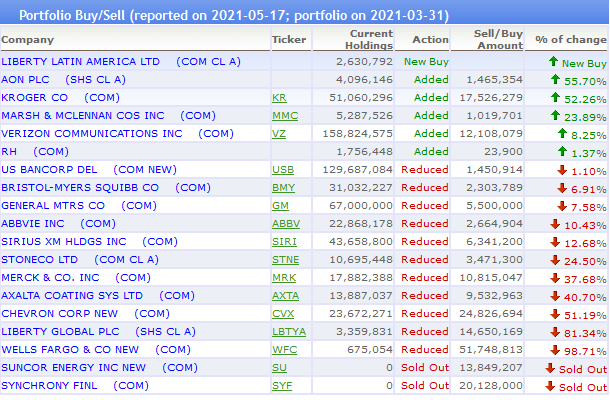Open LIBERTY LATIN AMERICA LTD company link
The height and width of the screenshot is (400, 610).
pos(81,61)
